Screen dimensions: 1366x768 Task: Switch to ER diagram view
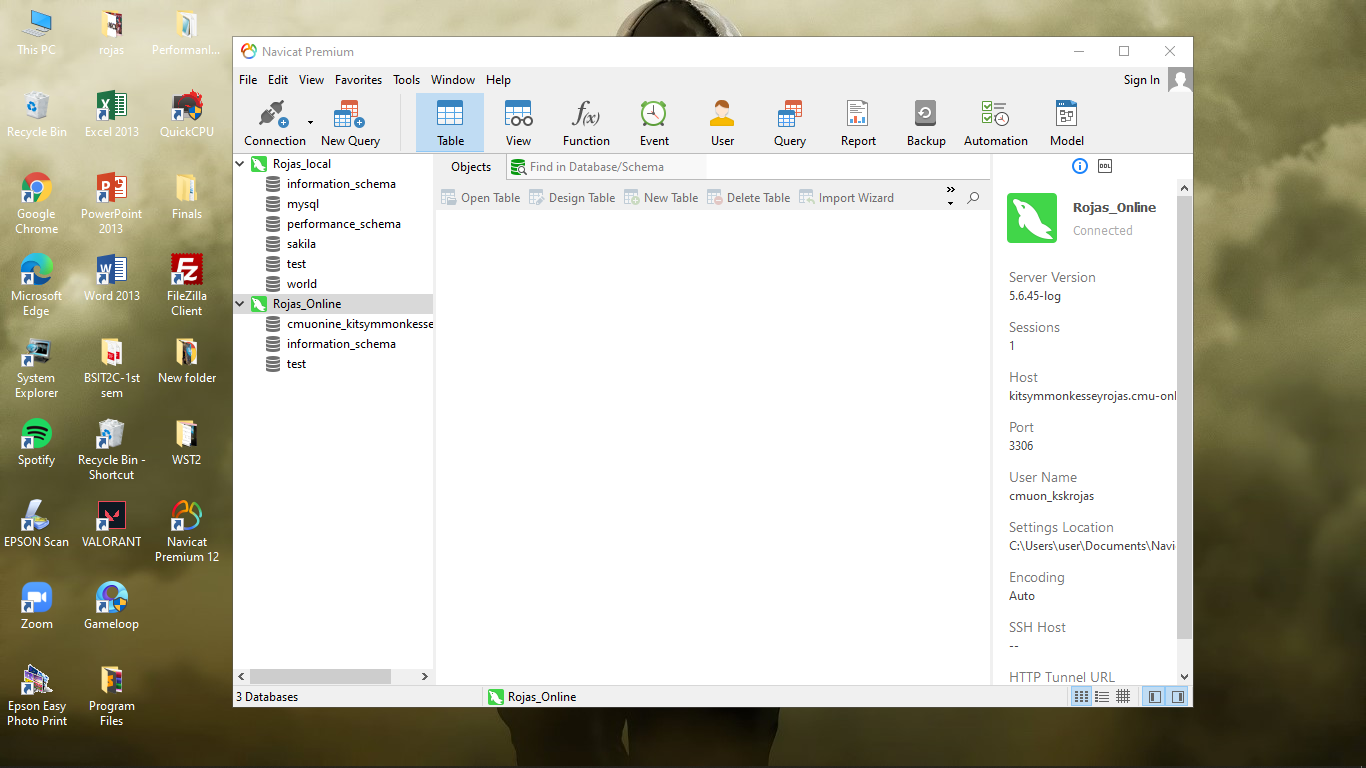pyautogui.click(x=1123, y=697)
